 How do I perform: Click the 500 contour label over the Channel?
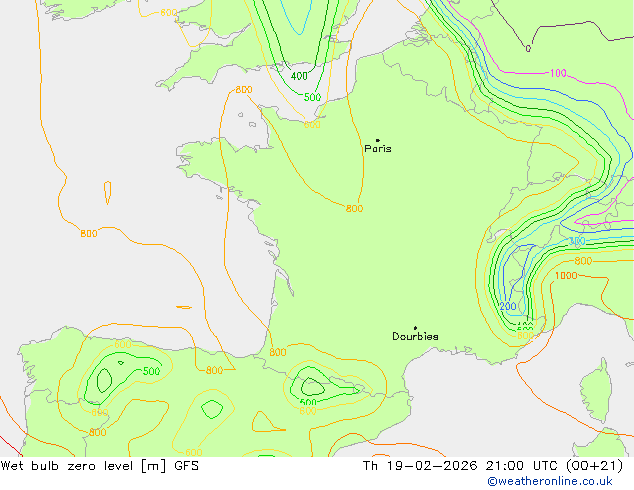click(312, 97)
